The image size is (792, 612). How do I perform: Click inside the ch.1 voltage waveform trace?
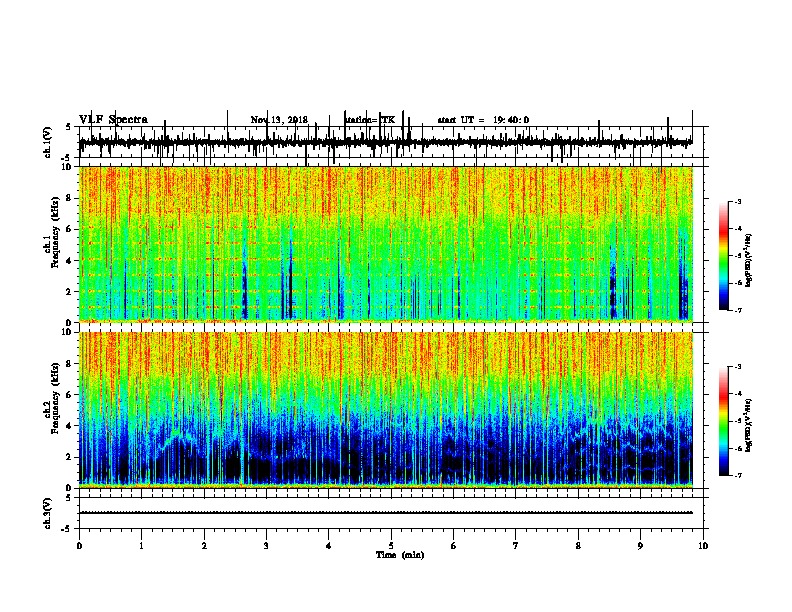pos(386,143)
